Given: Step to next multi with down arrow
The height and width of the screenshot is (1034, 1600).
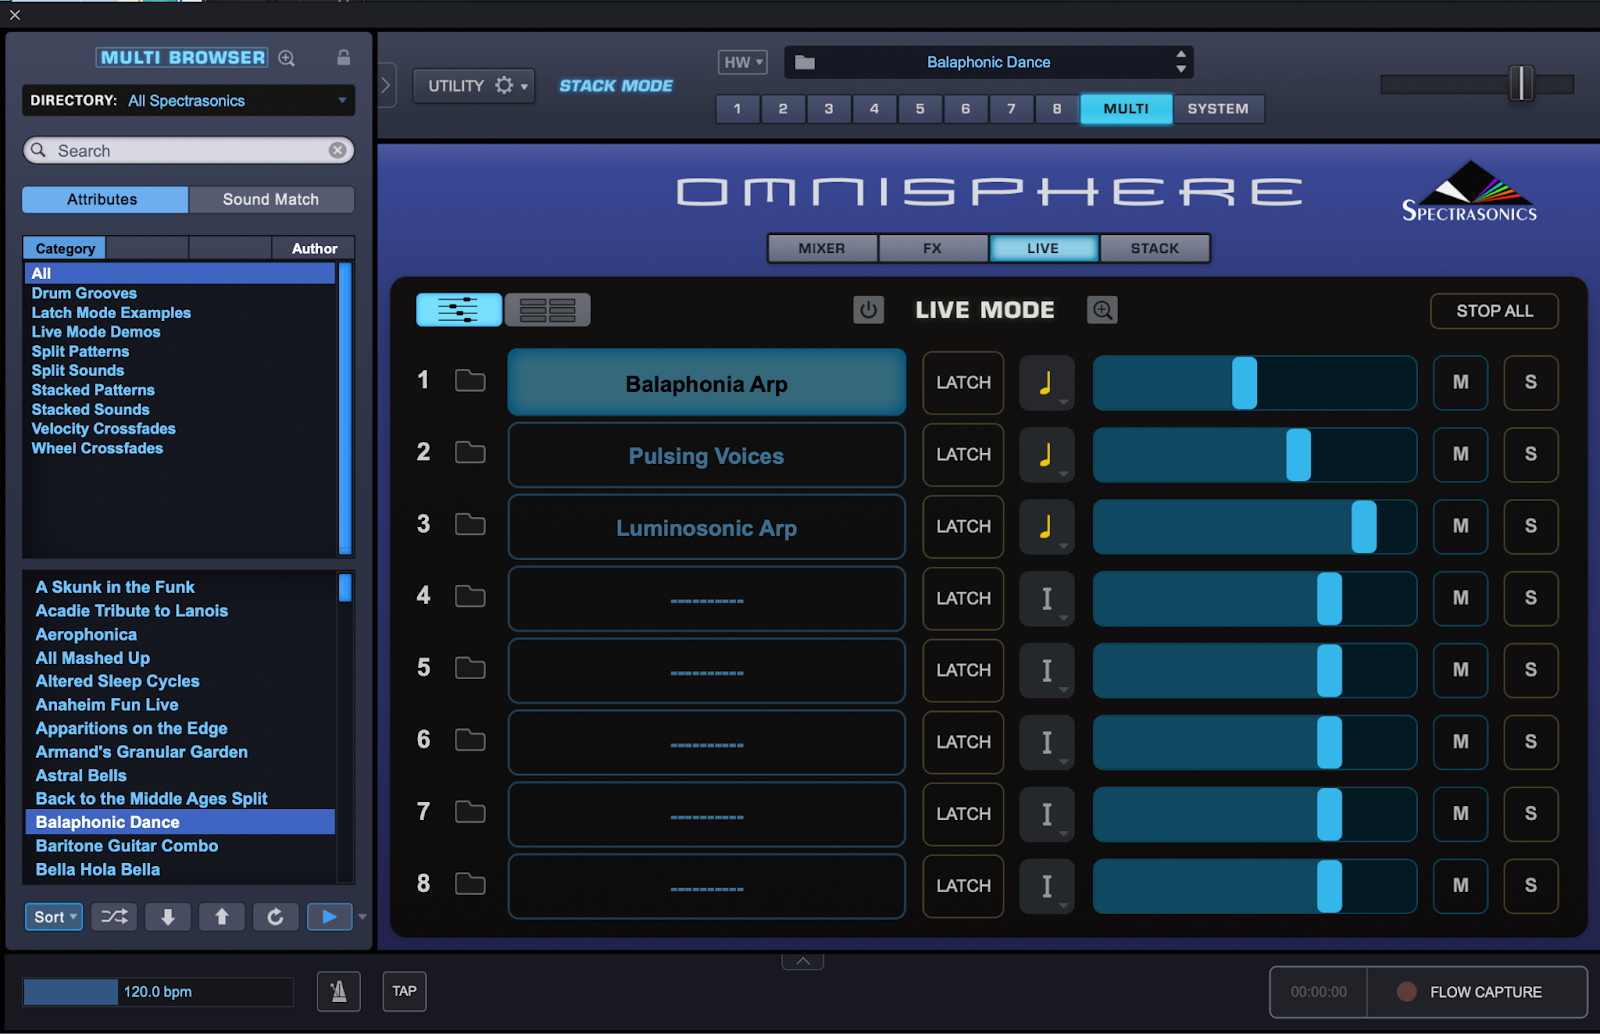Looking at the screenshot, I should pyautogui.click(x=168, y=916).
